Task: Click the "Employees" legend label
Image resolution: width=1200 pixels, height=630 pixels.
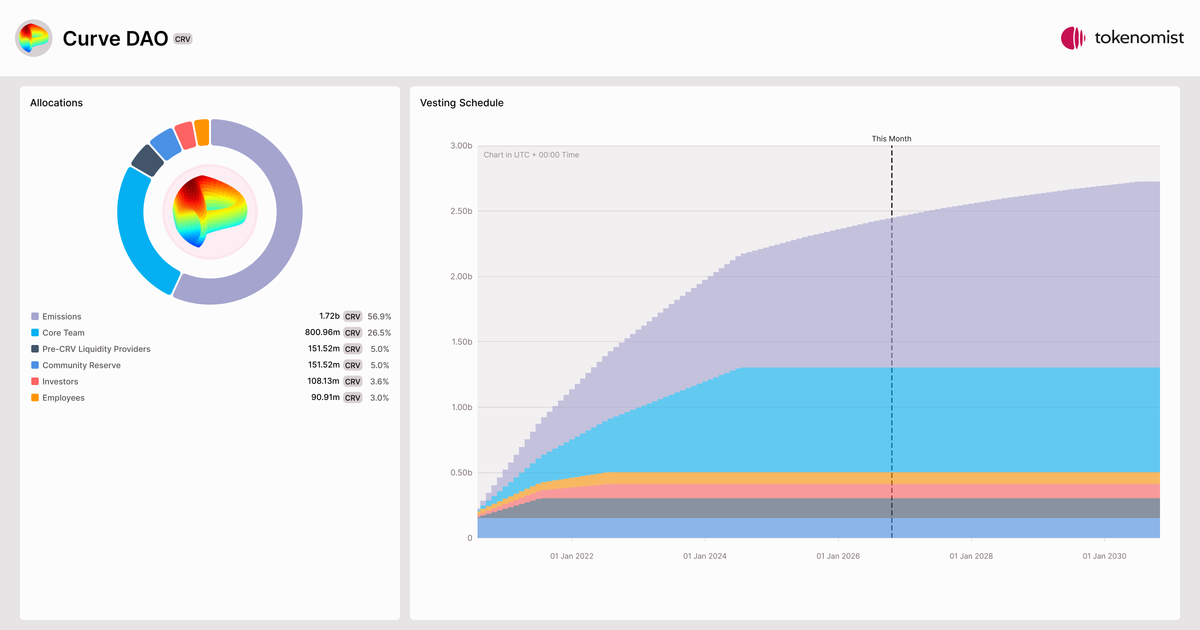Action: [x=64, y=398]
